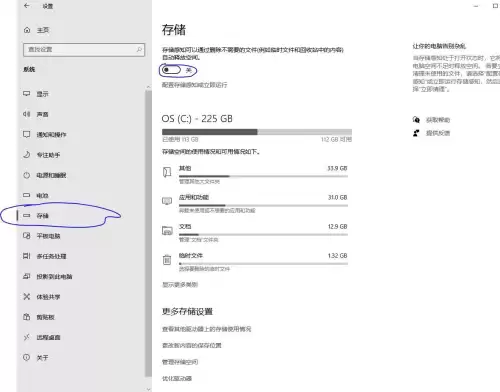Viewport: 500px width, 392px height.
Task: Open the 文档 documents storage category
Action: click(x=255, y=233)
